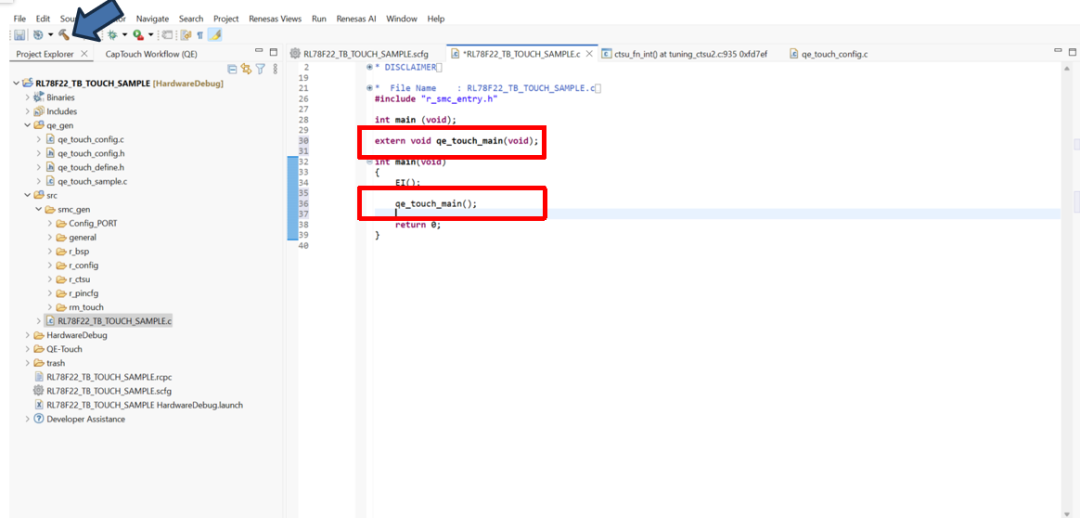Select qe_touch_sample.c in the project tree
Viewport: 1080px width, 518px height.
coord(92,181)
